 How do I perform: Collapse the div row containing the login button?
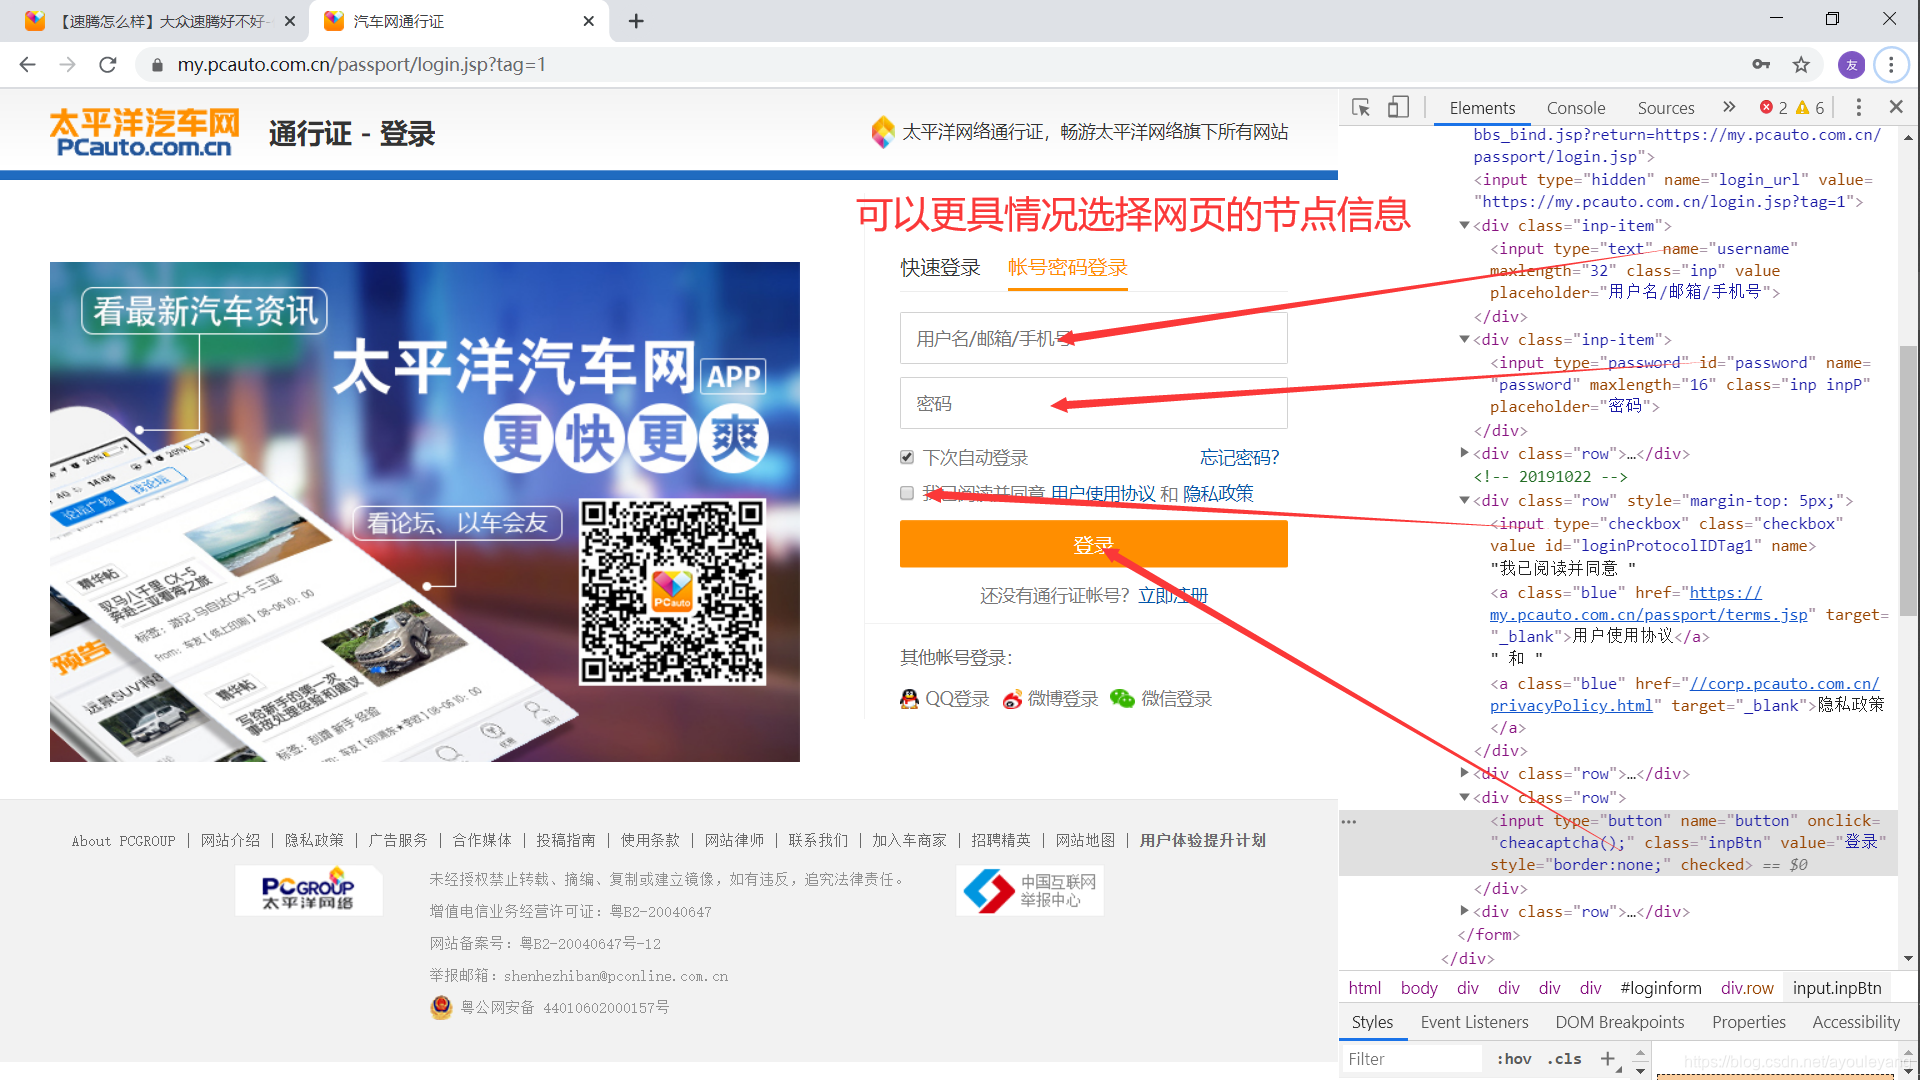1464,797
